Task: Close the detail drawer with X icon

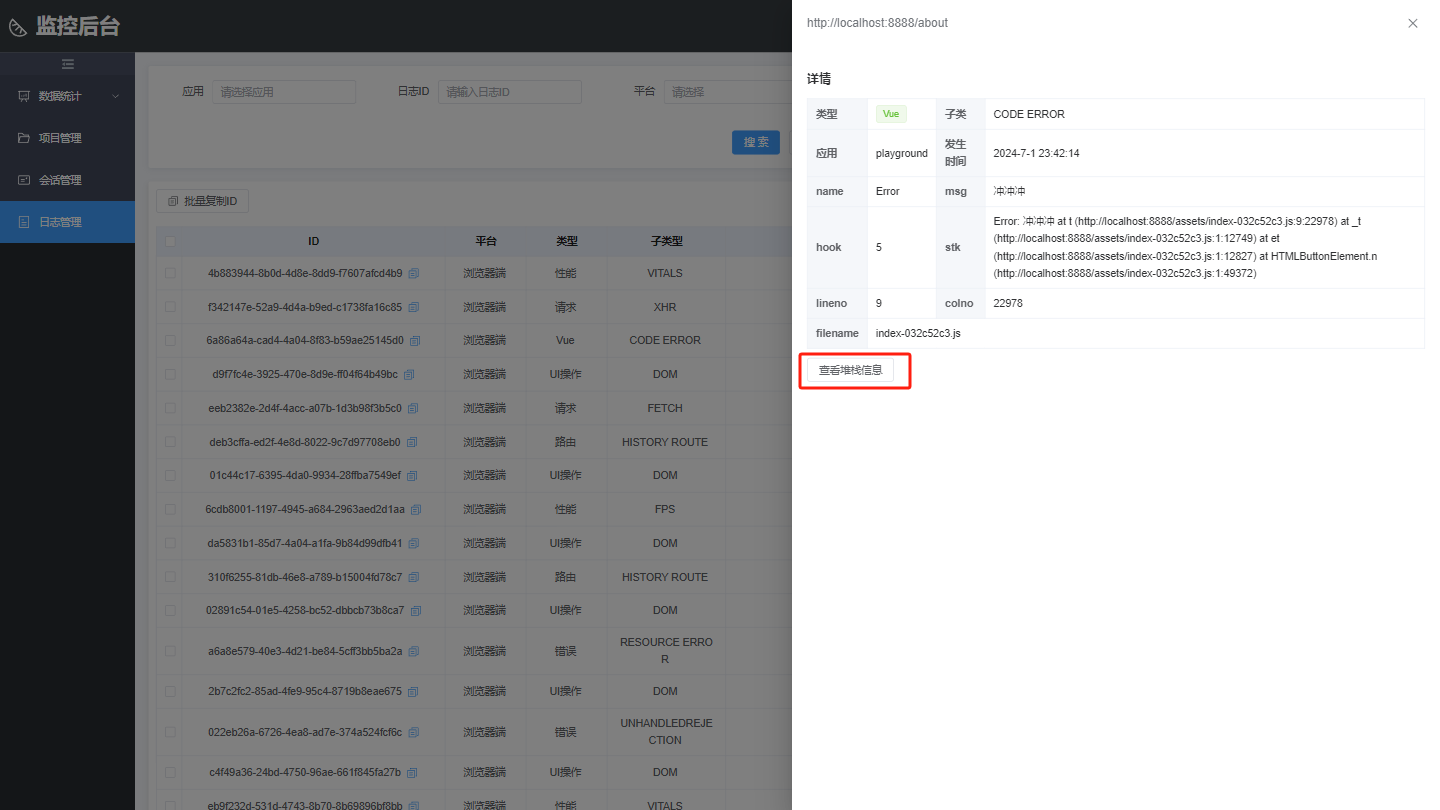Action: point(1412,23)
